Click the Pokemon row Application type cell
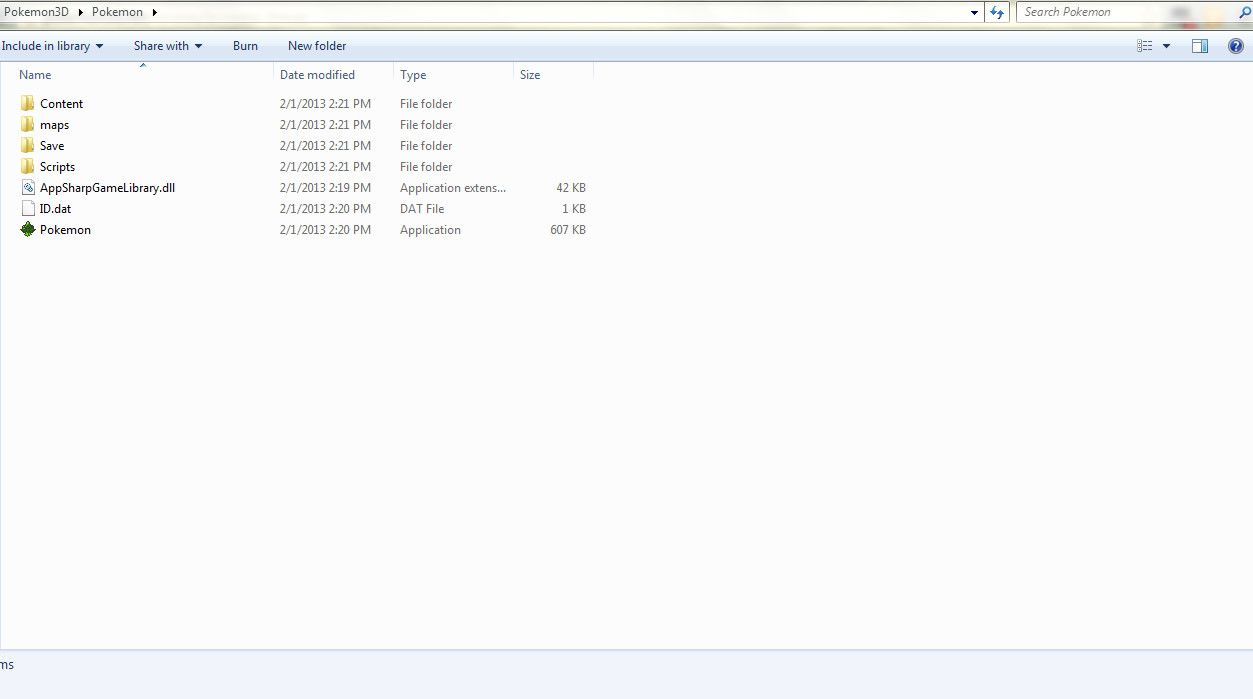 430,230
